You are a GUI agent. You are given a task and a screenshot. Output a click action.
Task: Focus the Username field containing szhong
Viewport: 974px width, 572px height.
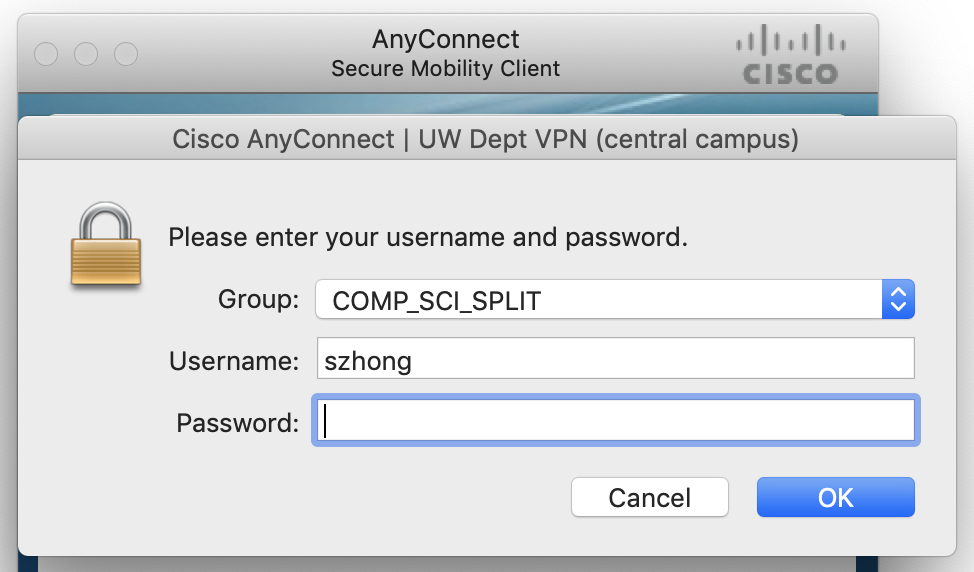coord(614,359)
